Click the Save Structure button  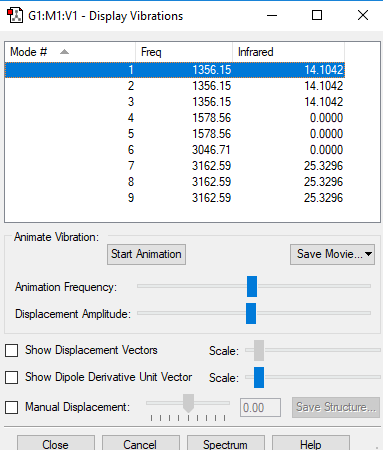(336, 407)
